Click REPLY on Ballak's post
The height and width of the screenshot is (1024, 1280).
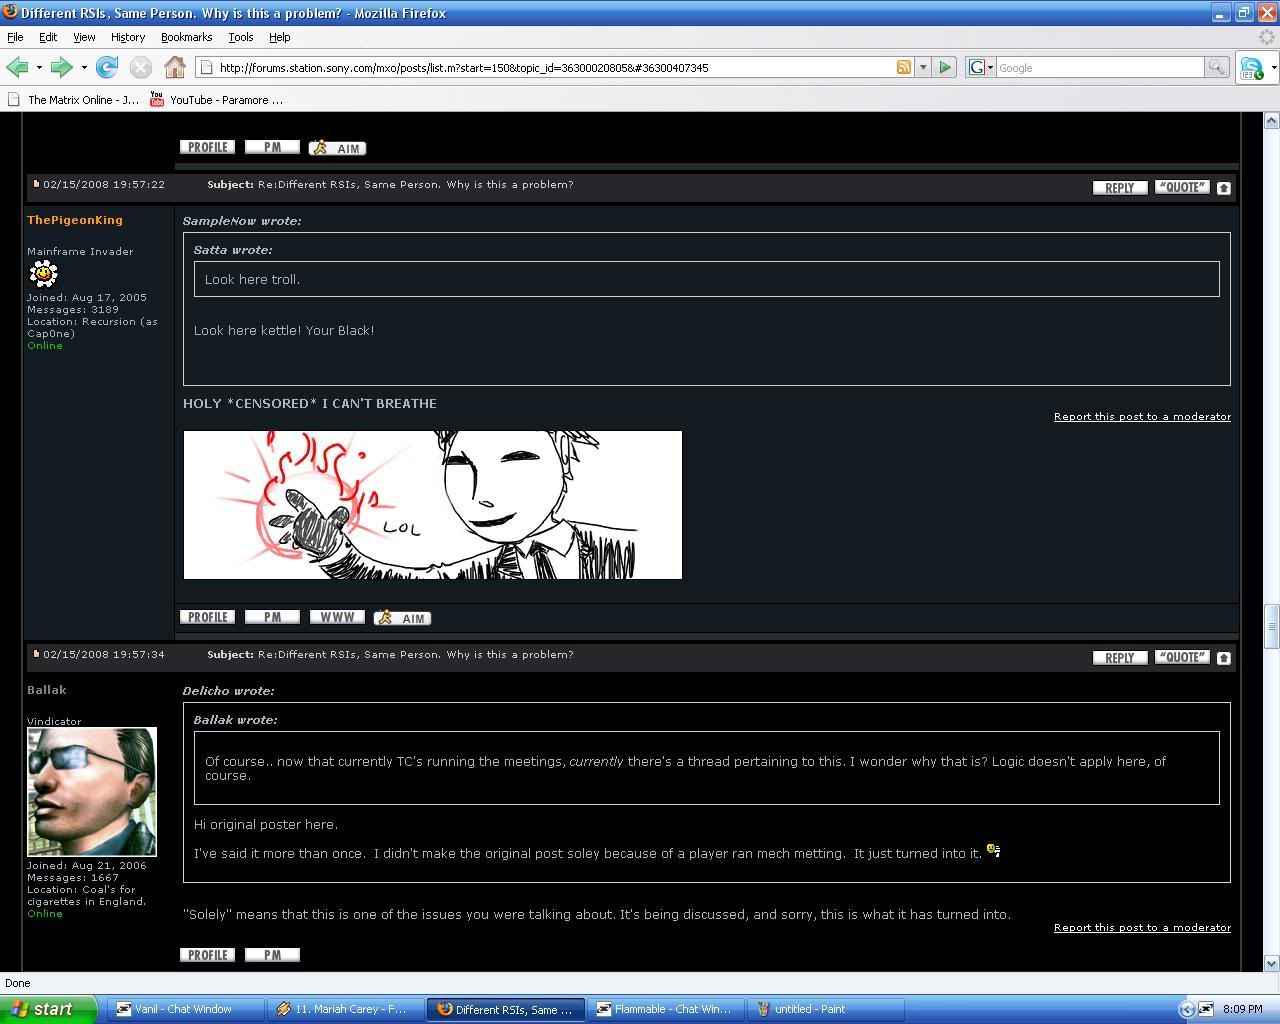[1119, 657]
